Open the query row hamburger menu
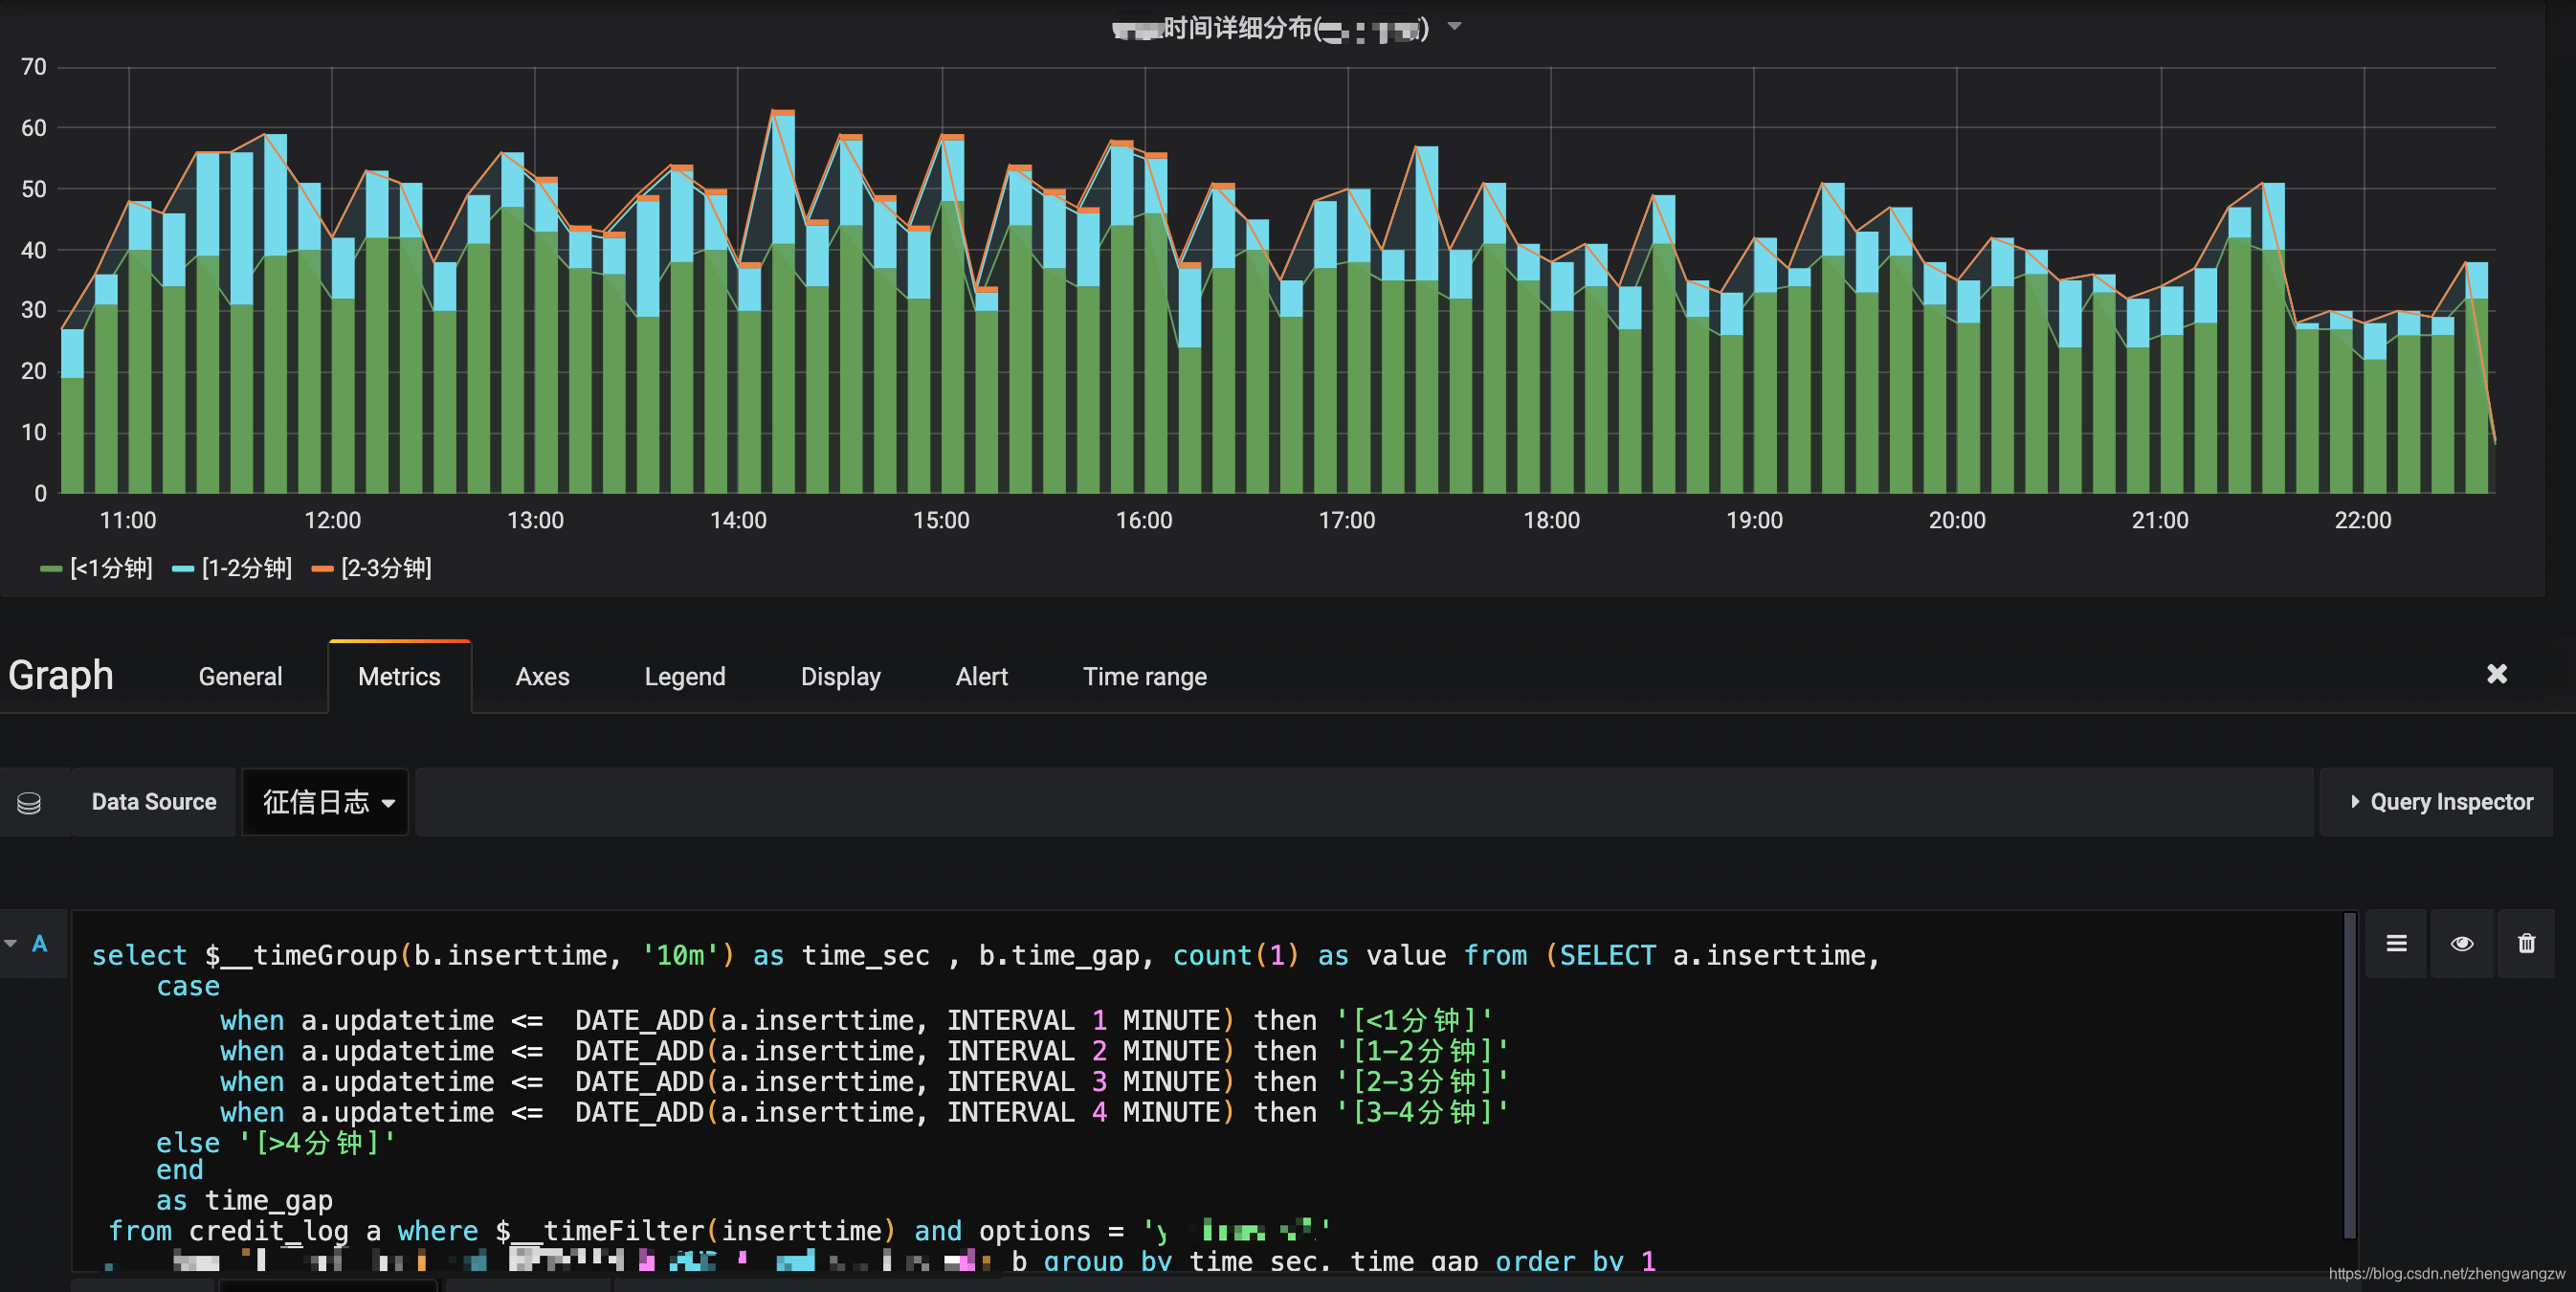 click(x=2396, y=943)
